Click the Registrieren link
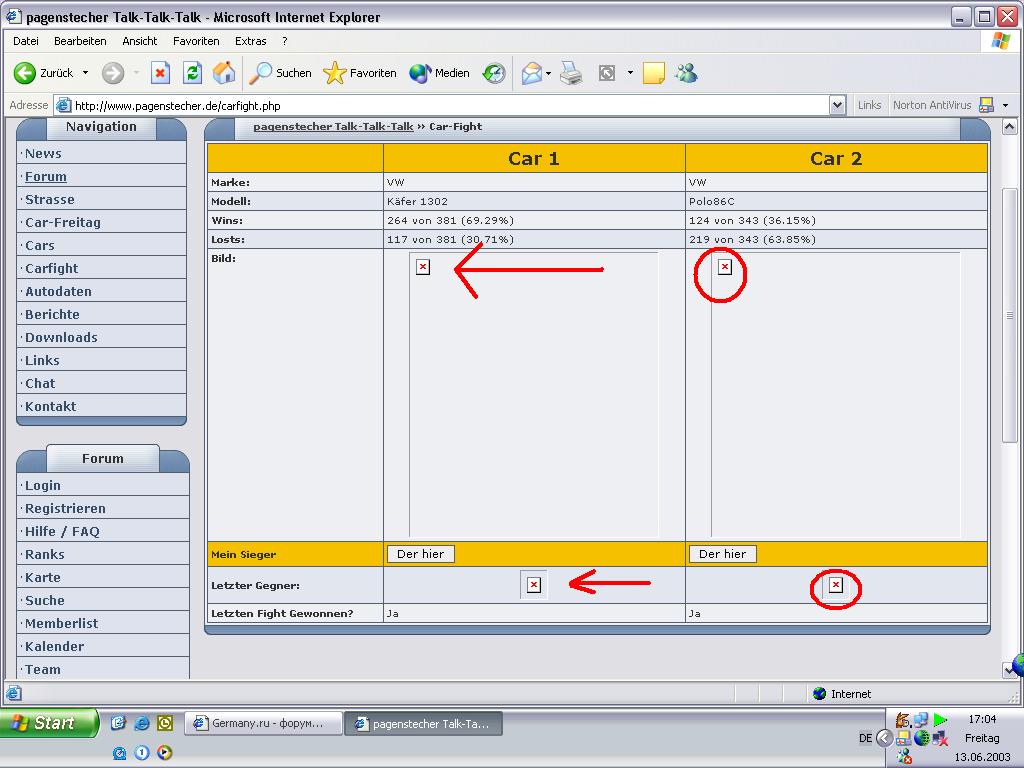1024x768 pixels. [65, 509]
